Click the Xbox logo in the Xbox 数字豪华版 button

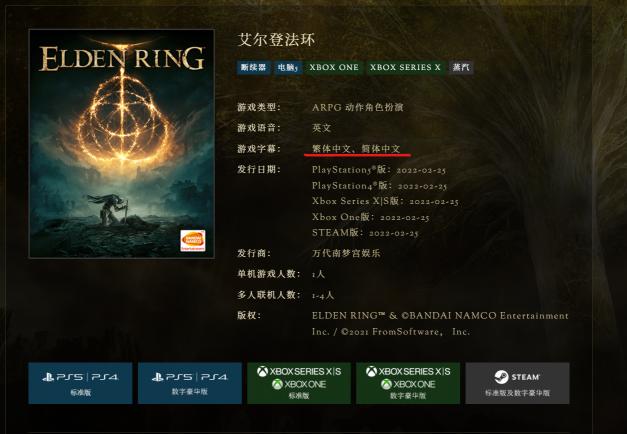(x=371, y=372)
